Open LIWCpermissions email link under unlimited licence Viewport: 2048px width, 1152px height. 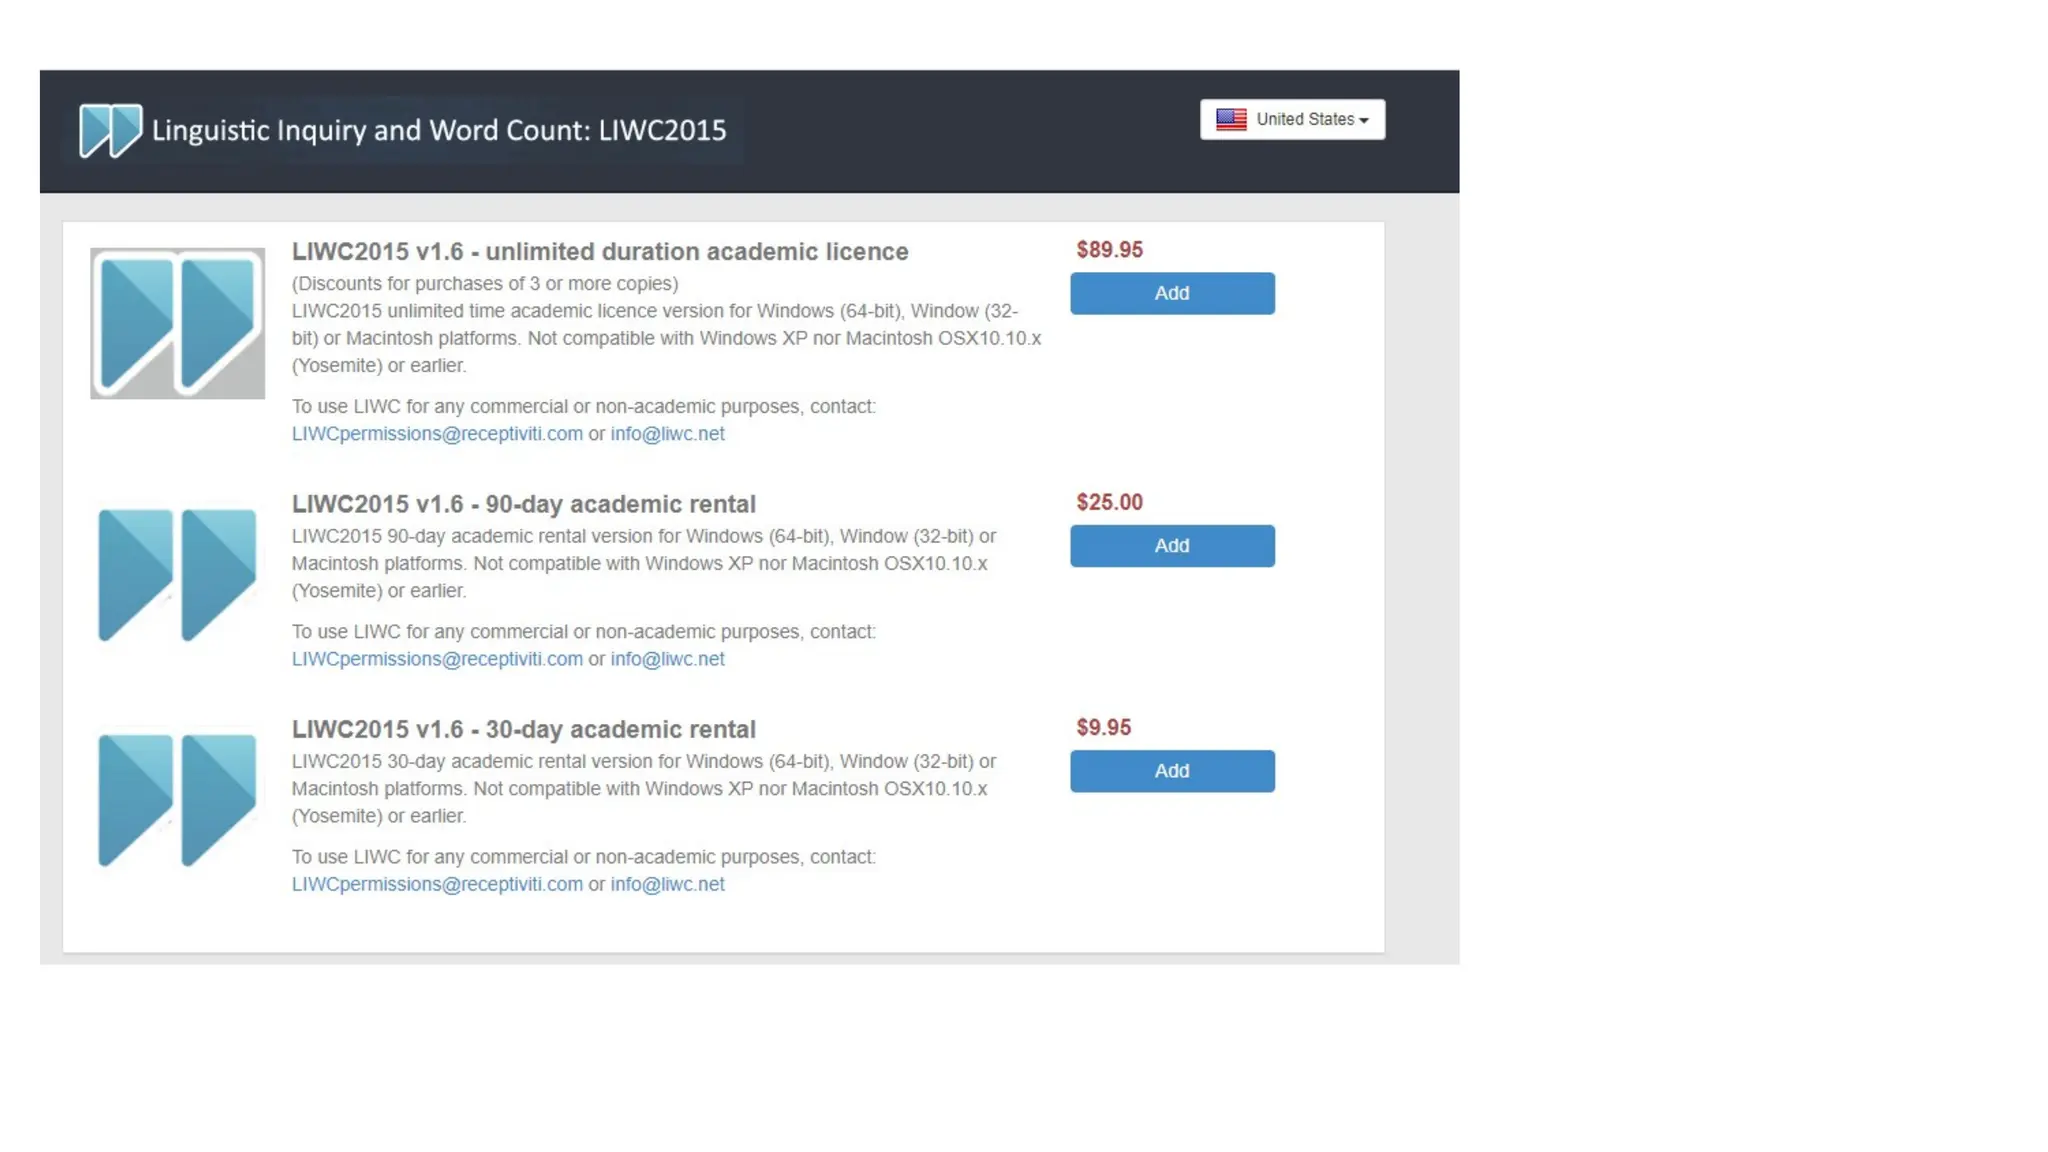pos(436,434)
